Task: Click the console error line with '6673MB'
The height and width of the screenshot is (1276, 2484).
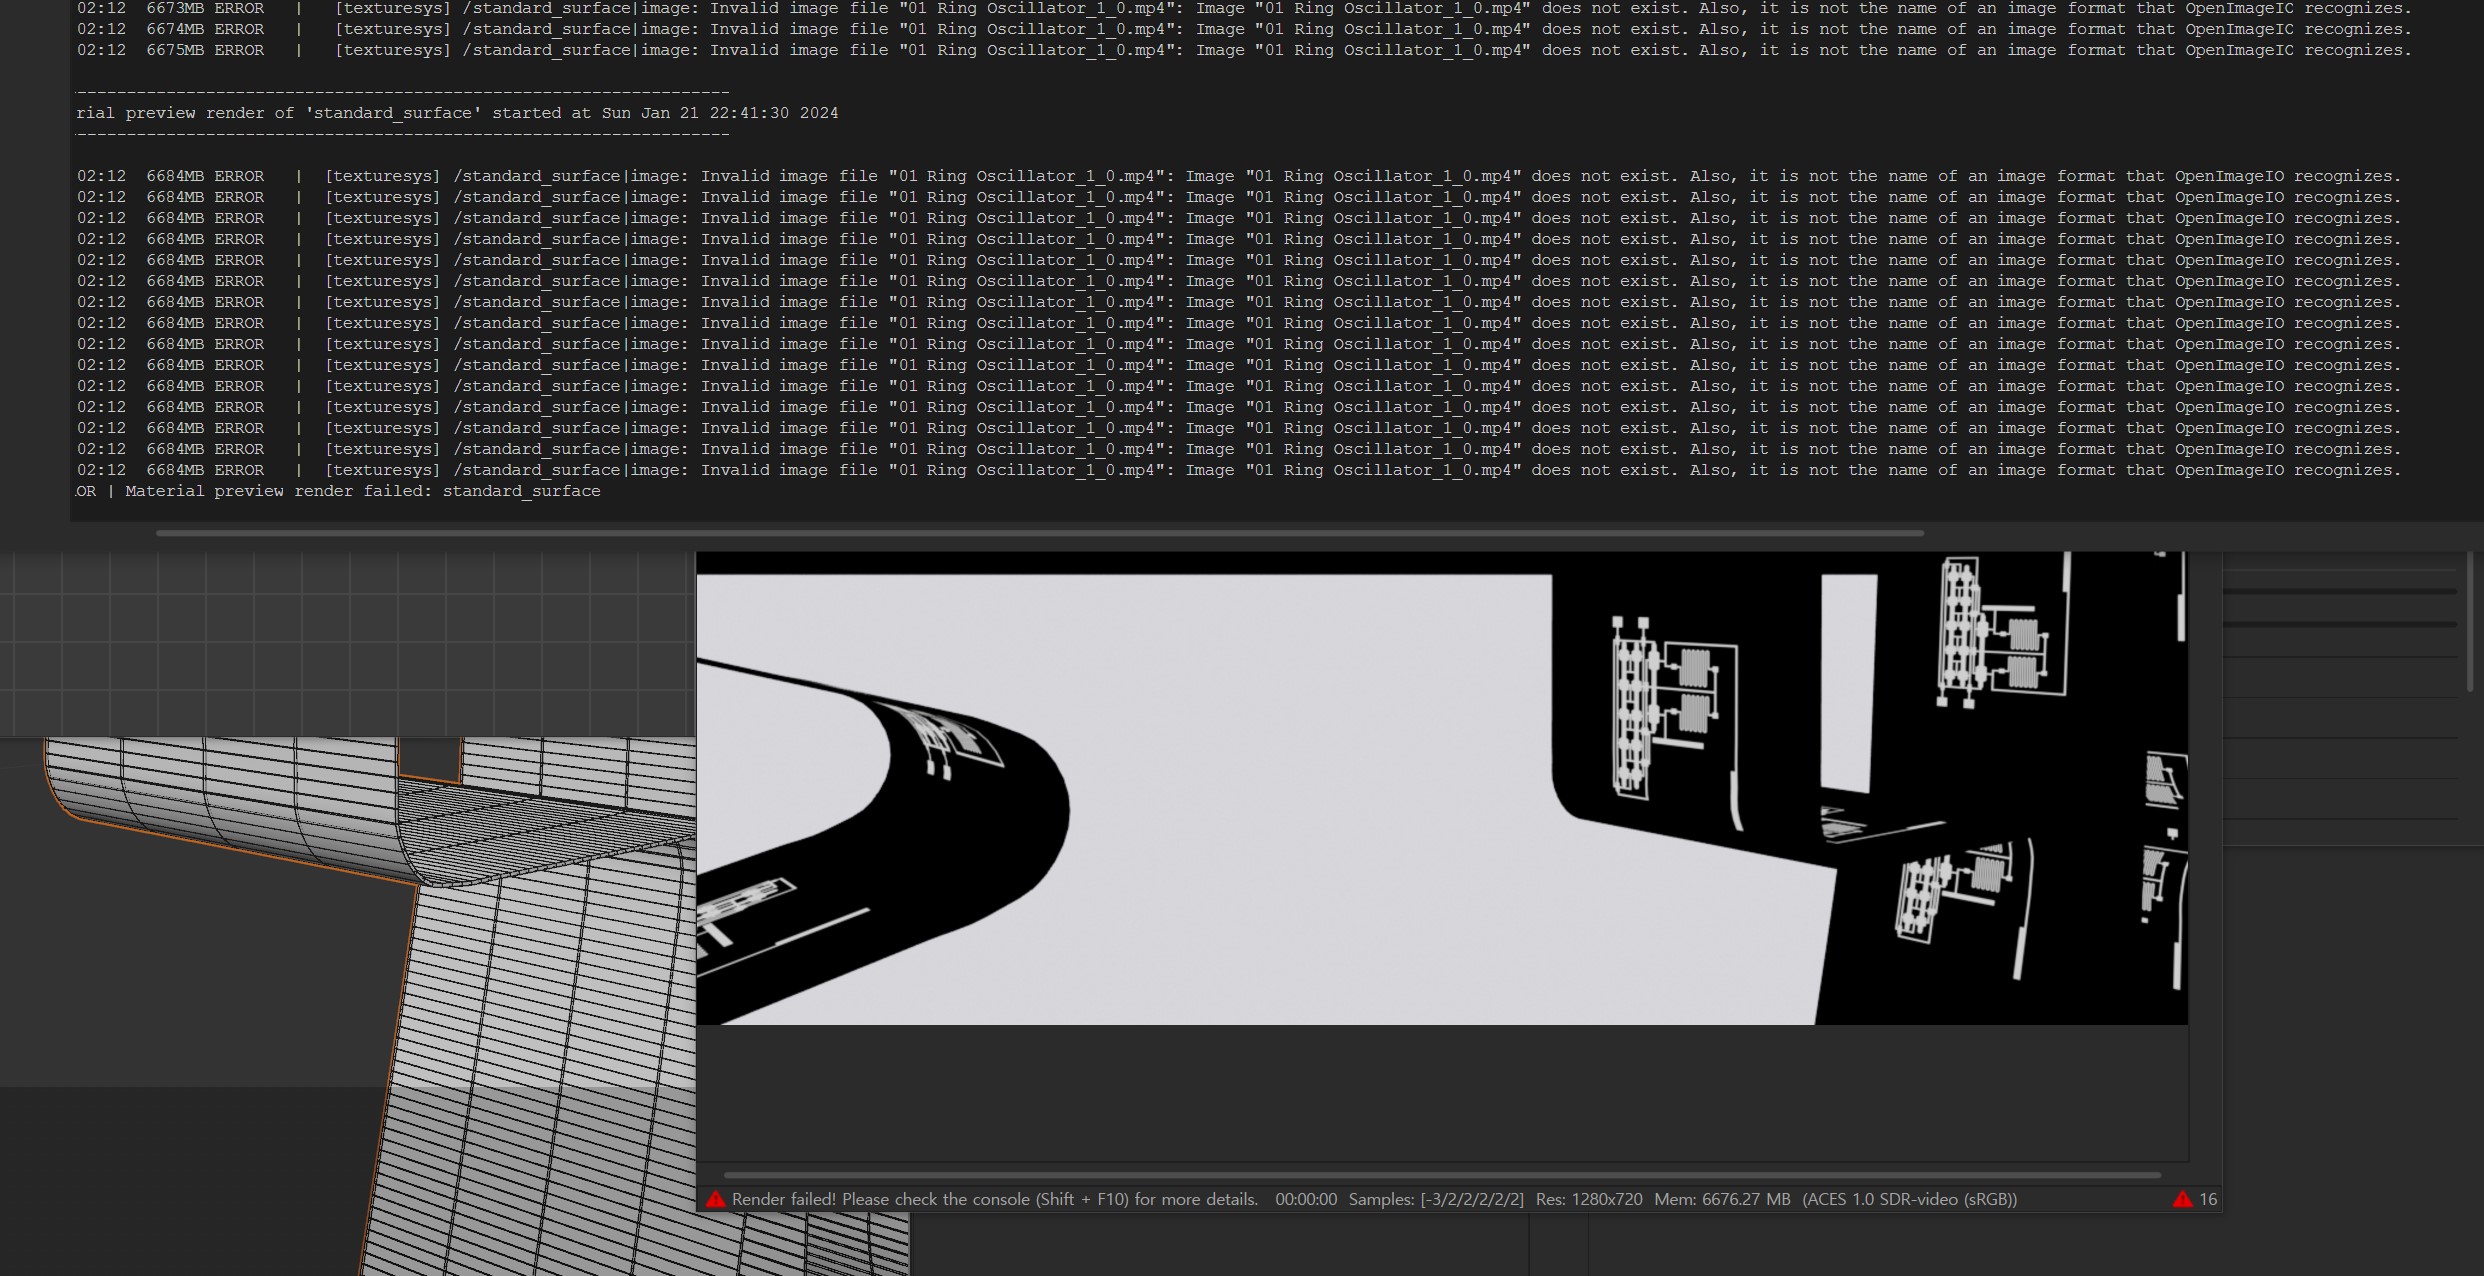Action: click(x=1245, y=8)
